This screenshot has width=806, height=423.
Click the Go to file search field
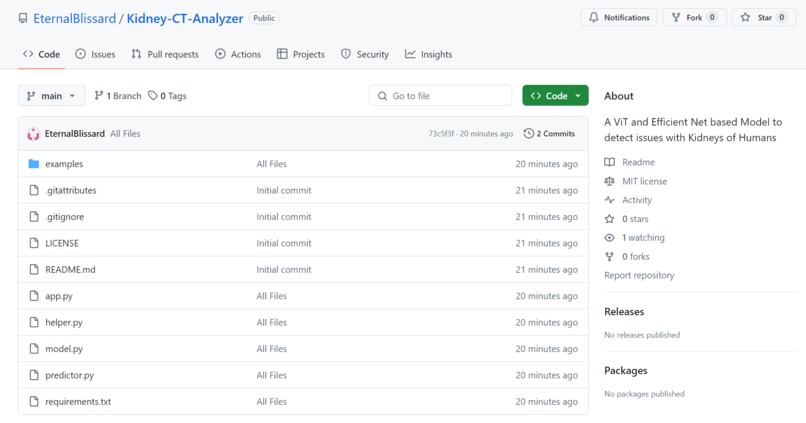(x=441, y=96)
